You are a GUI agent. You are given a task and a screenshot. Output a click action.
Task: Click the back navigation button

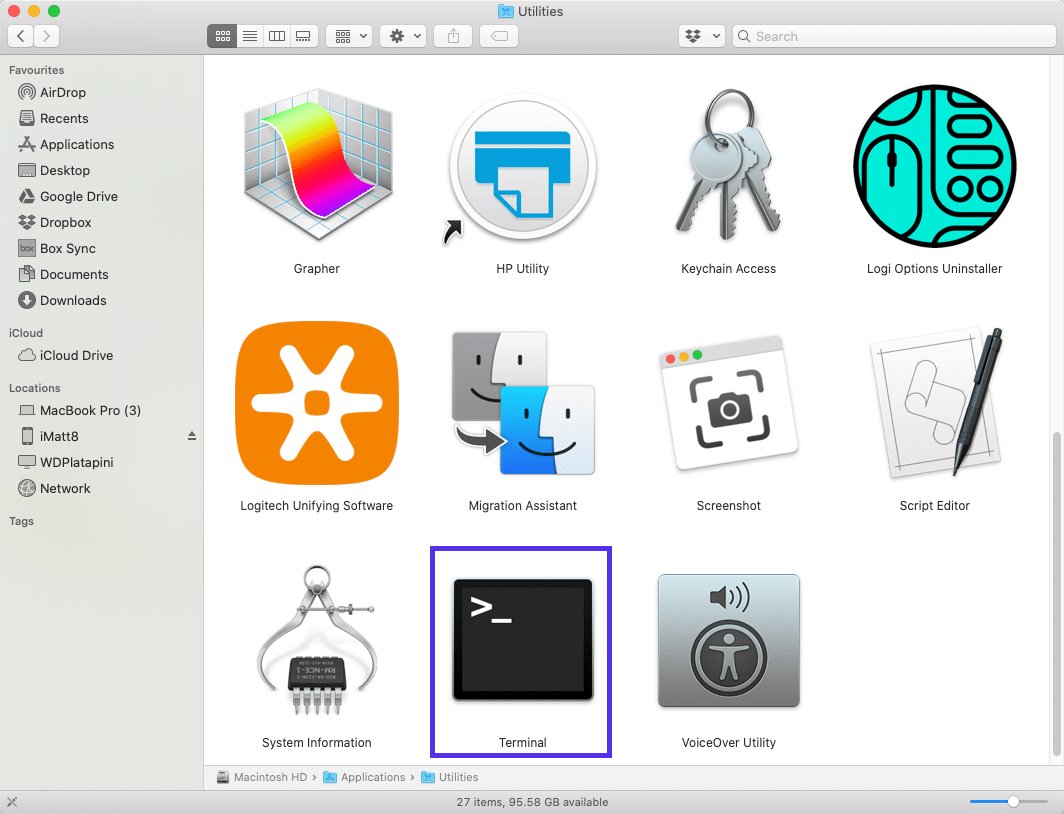[20, 36]
